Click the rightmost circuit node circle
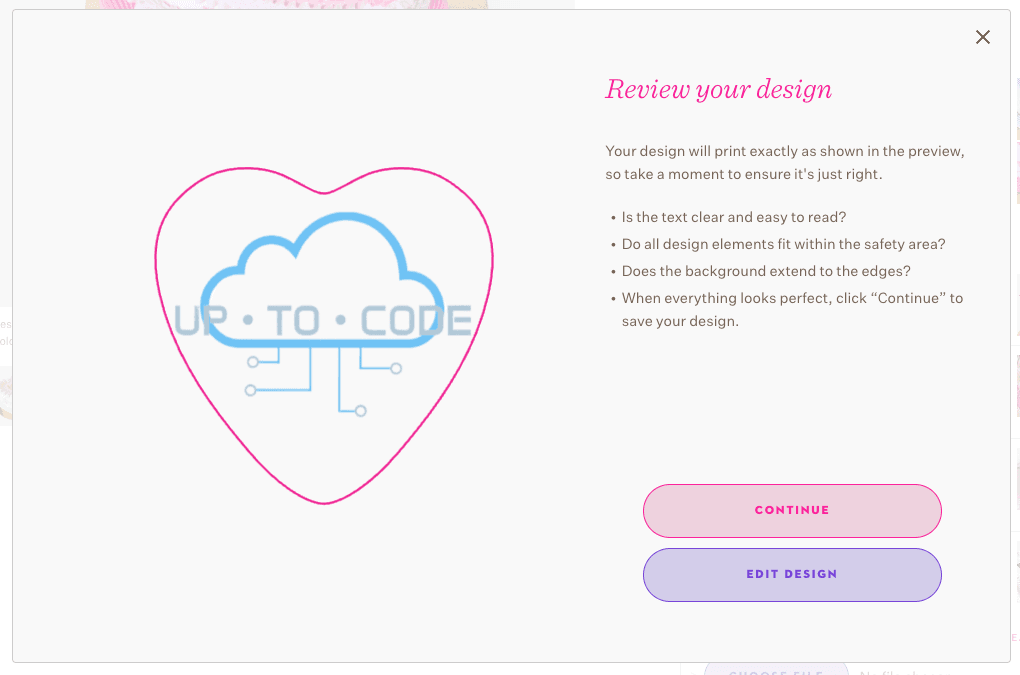The height and width of the screenshot is (675, 1020). coord(397,370)
